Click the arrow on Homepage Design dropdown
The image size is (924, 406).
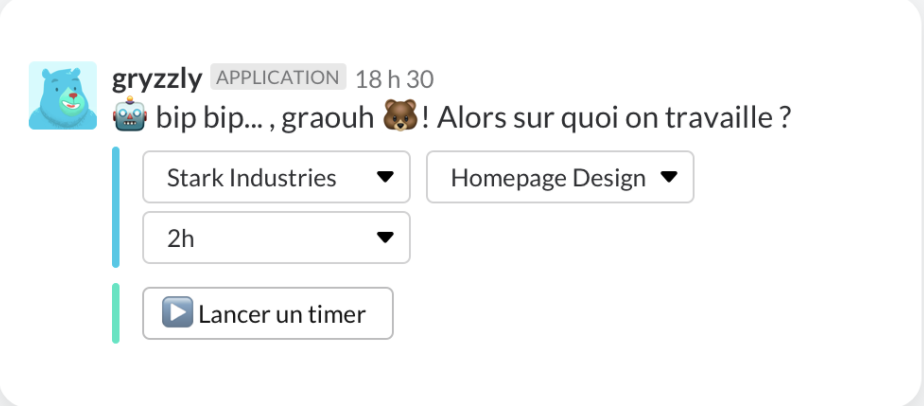pos(669,178)
